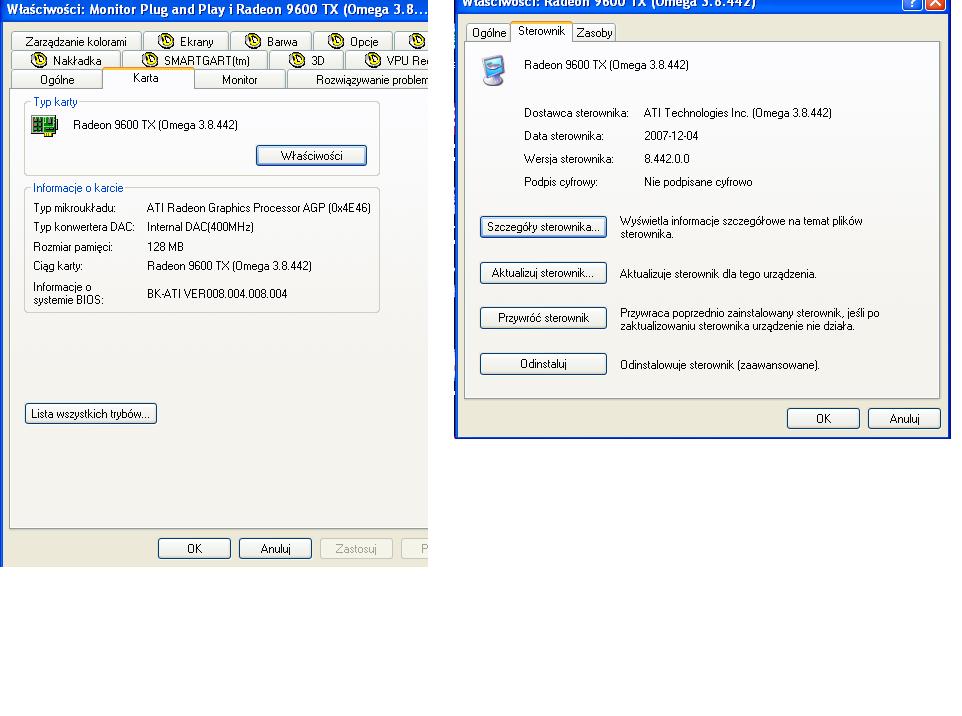
Task: Click Lista wszystkich trybów button
Action: (x=91, y=414)
